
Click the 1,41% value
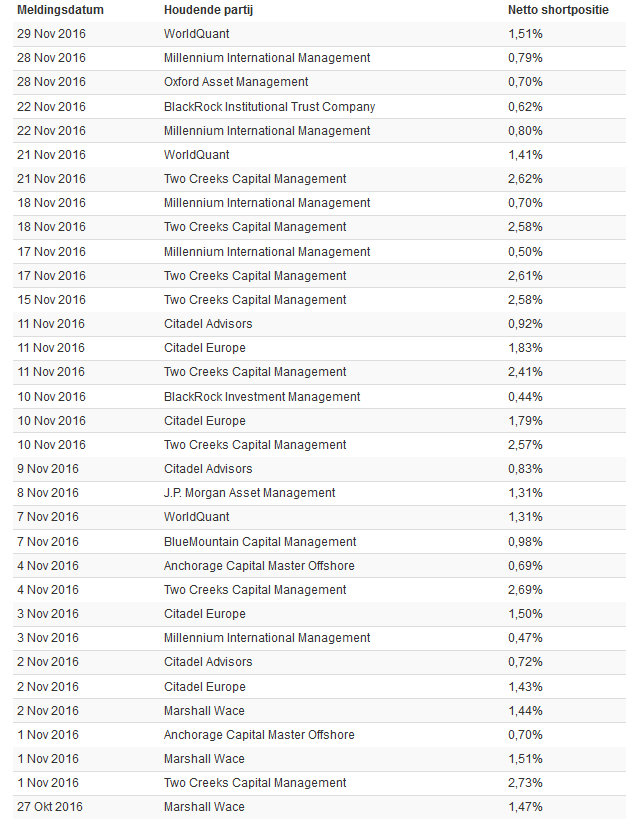525,155
